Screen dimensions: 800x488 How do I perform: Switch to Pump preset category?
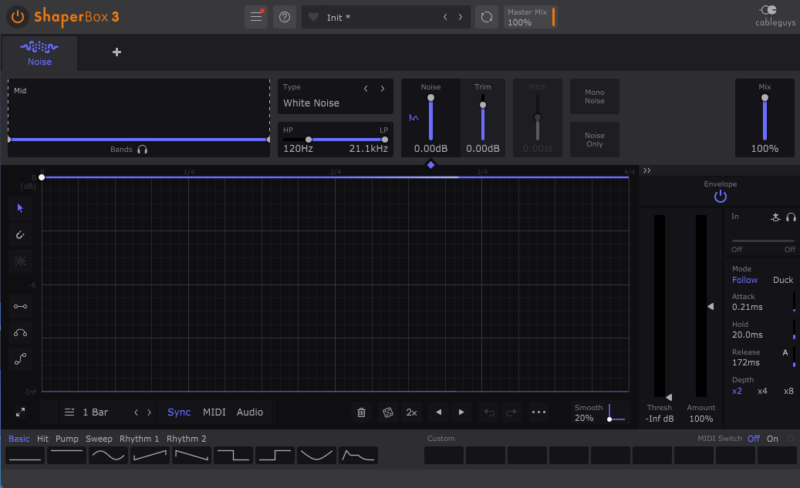pos(67,439)
